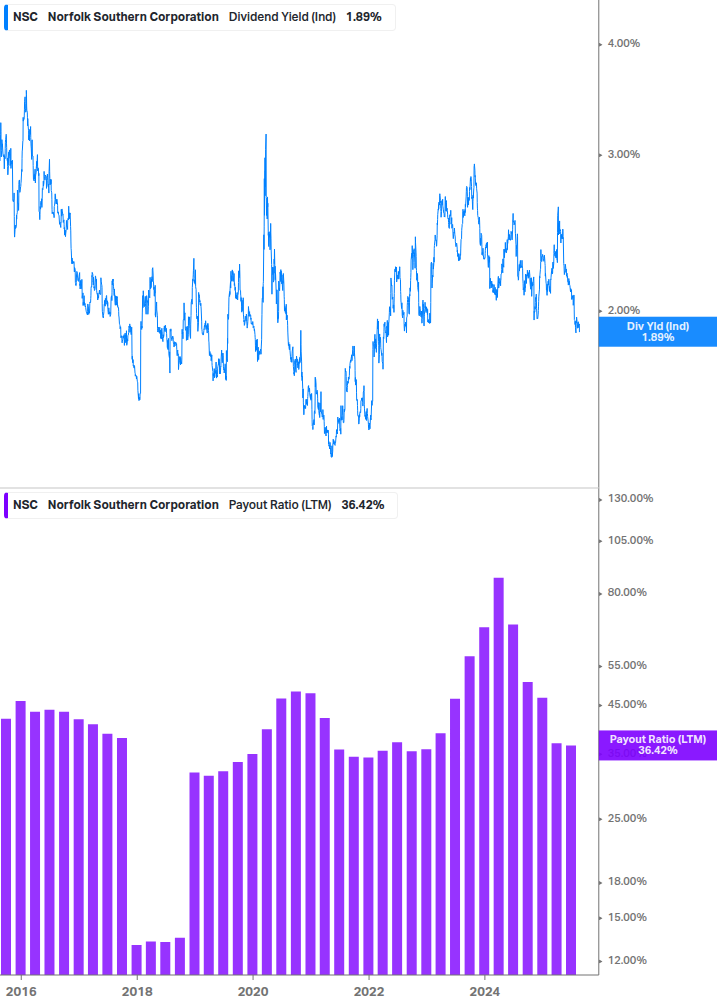
Task: Click the 12.00% payout axis label
Action: click(627, 960)
